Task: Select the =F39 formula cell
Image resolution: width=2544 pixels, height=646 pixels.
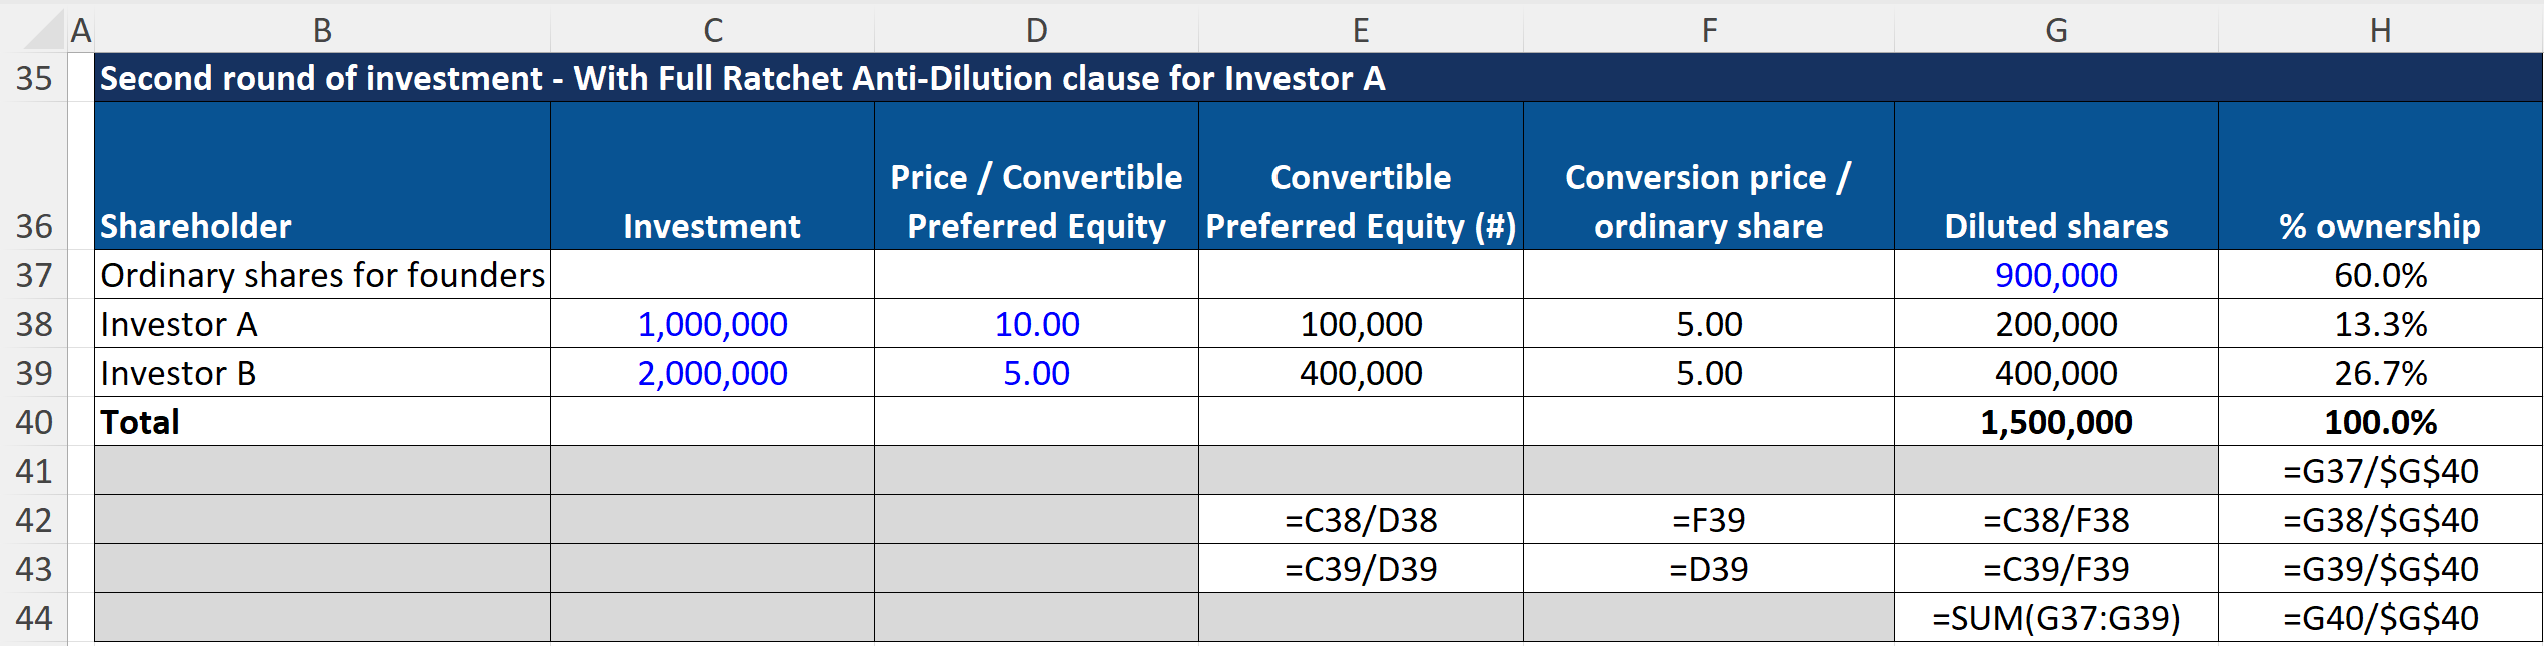Action: point(1709,520)
